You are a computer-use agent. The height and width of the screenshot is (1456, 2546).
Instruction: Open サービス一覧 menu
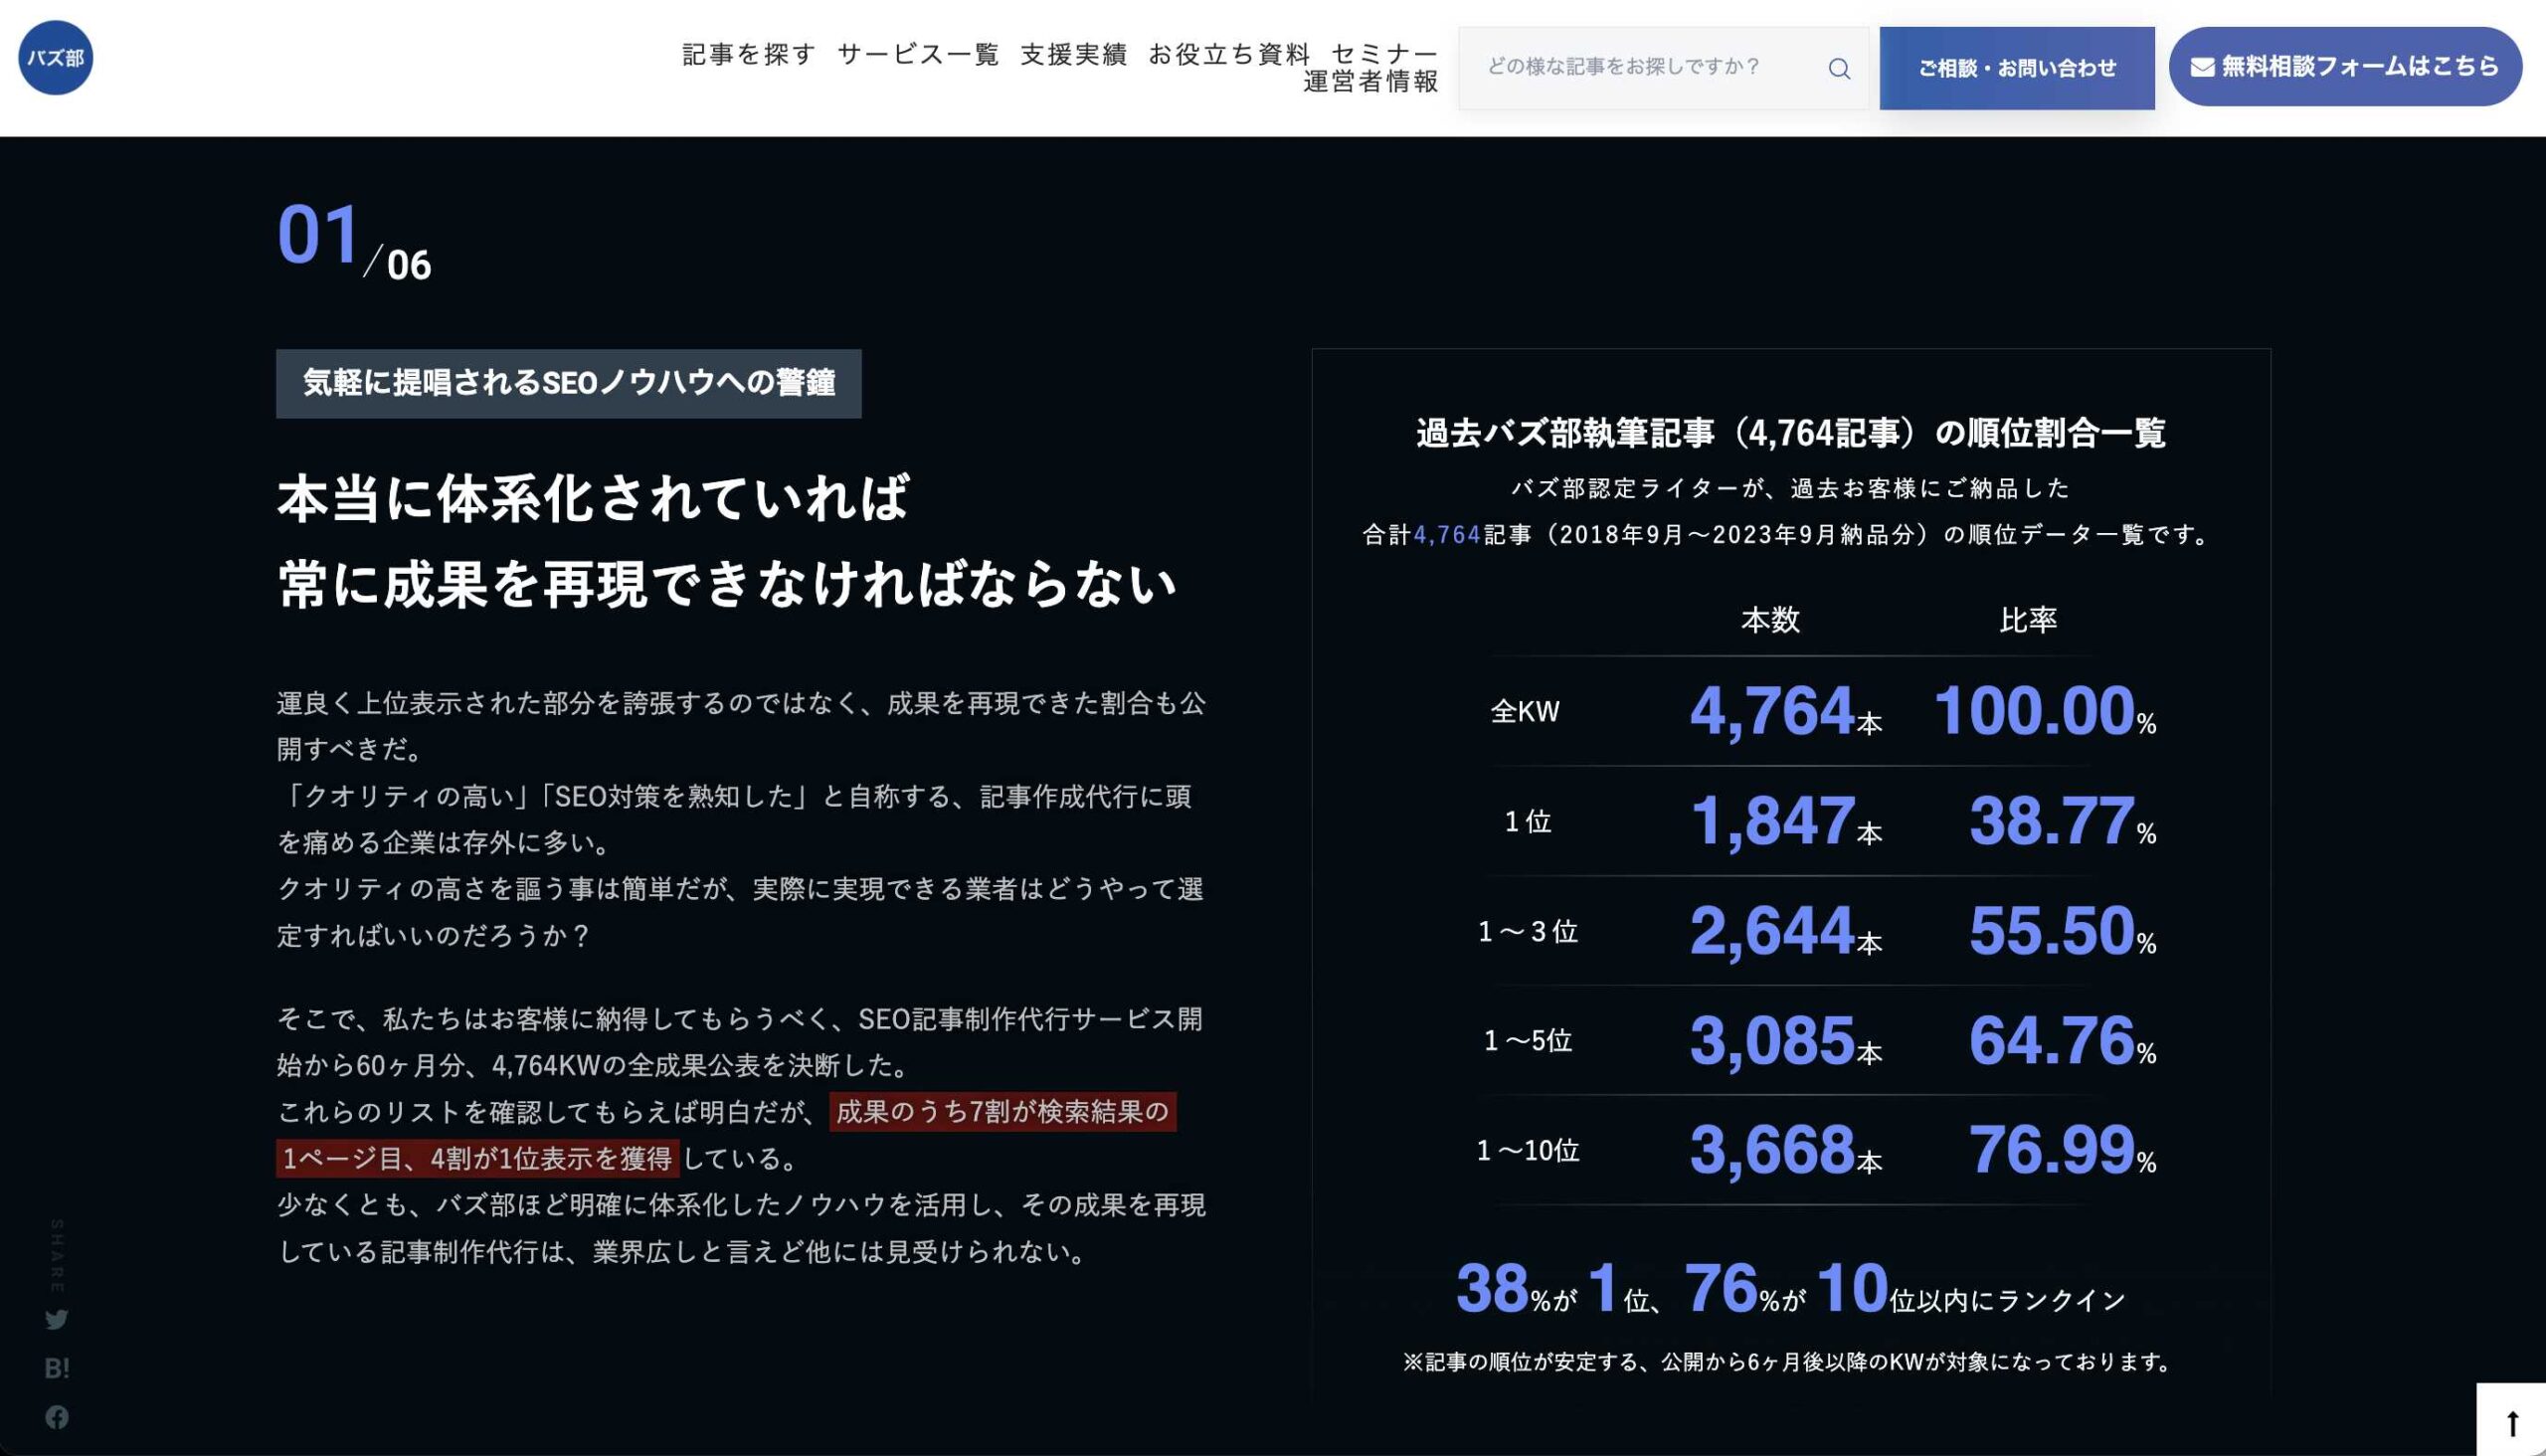click(918, 54)
